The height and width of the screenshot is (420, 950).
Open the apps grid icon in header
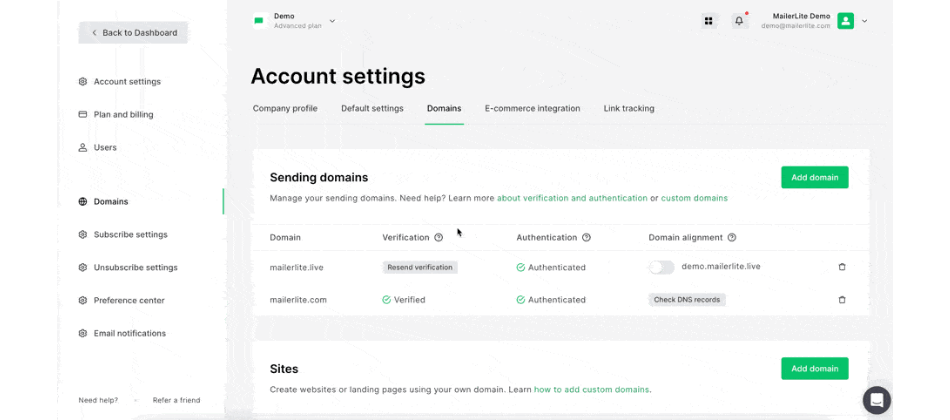pyautogui.click(x=708, y=21)
